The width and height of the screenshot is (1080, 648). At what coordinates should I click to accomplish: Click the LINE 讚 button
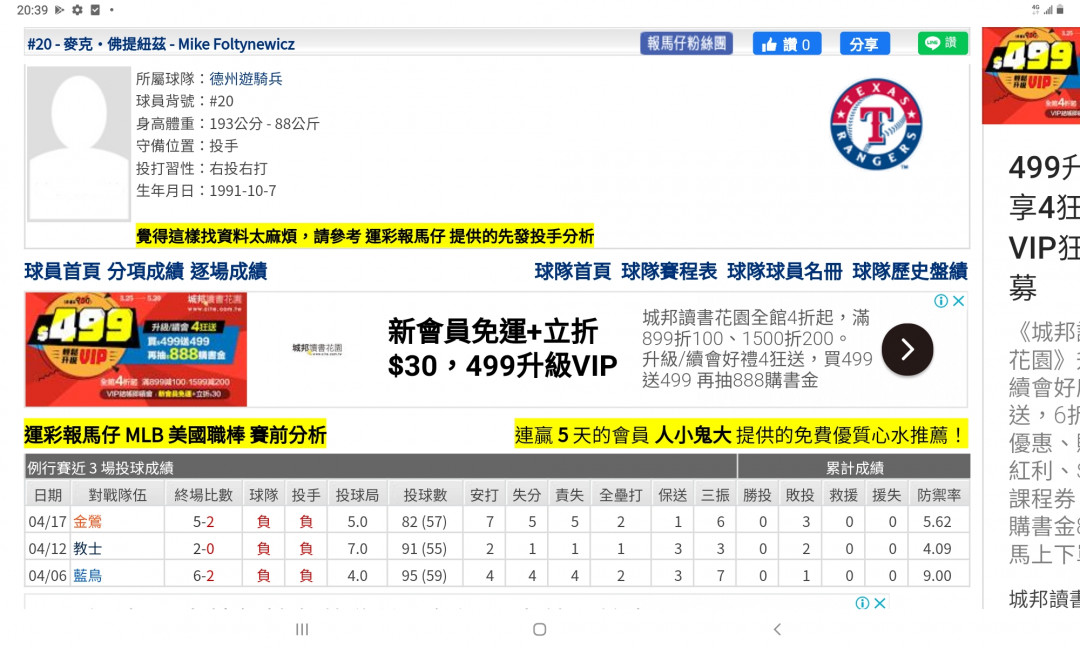click(x=942, y=43)
